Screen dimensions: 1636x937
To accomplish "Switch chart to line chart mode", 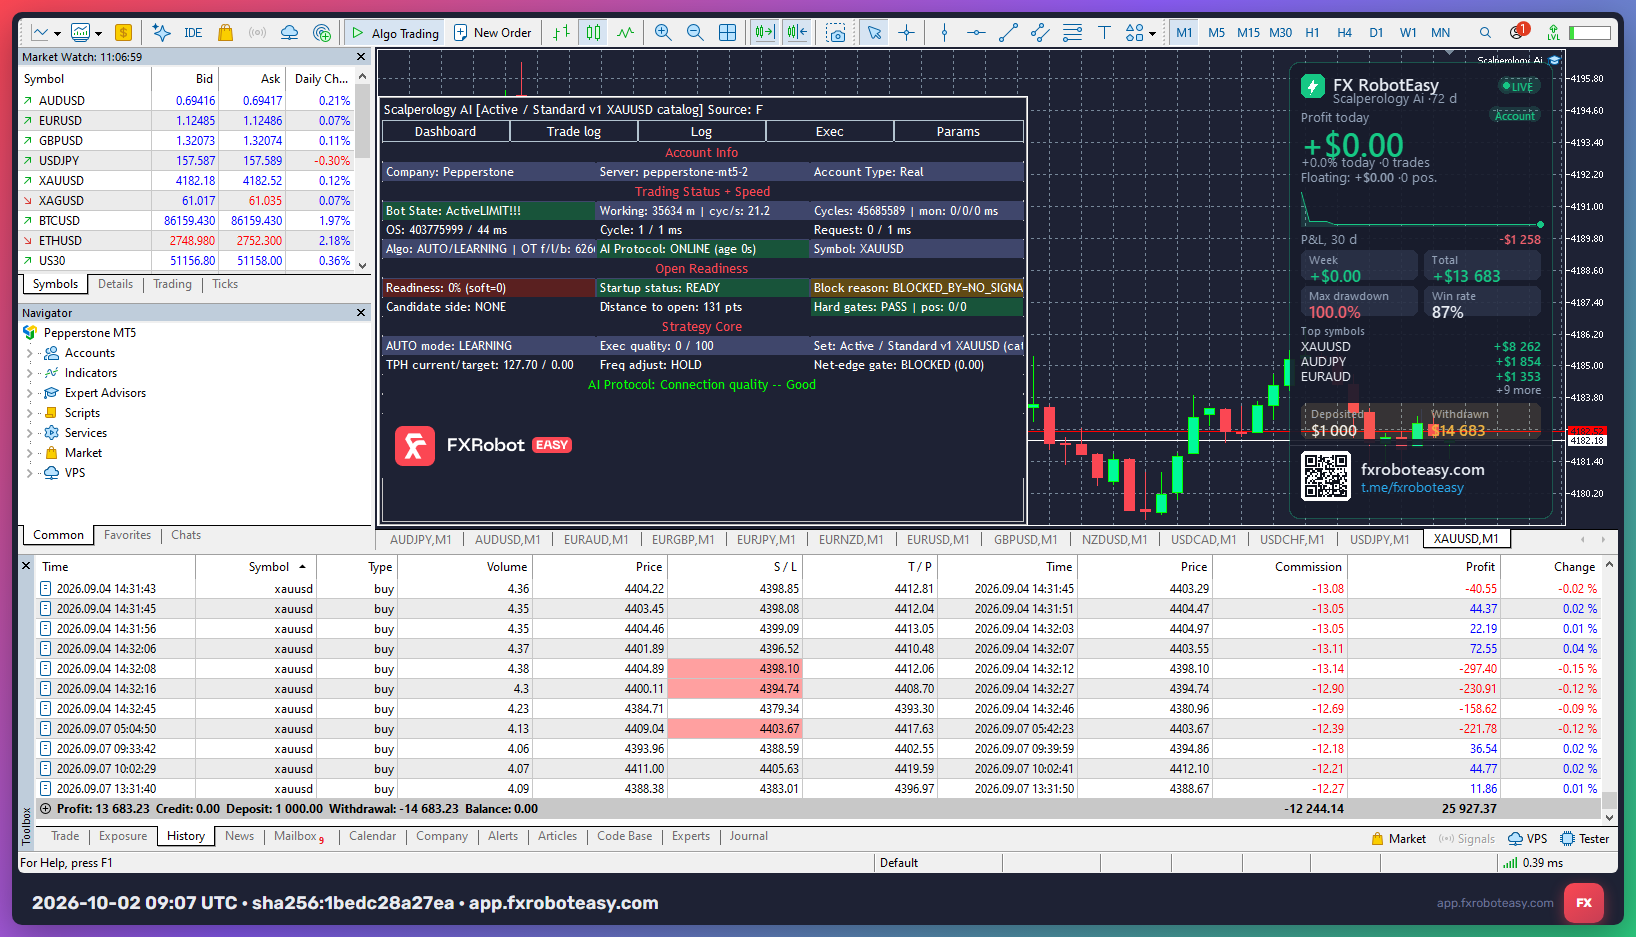I will coord(626,33).
